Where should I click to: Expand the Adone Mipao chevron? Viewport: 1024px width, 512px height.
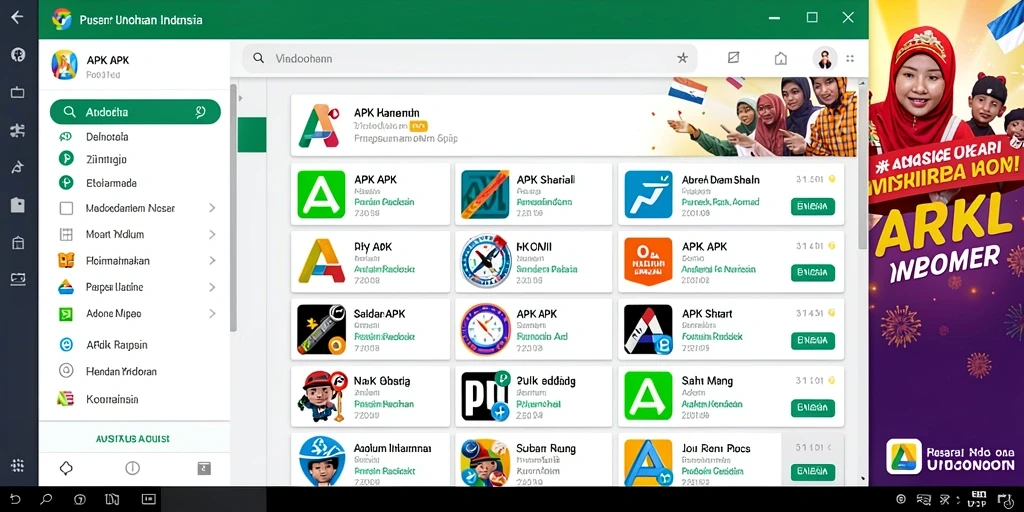coord(212,313)
